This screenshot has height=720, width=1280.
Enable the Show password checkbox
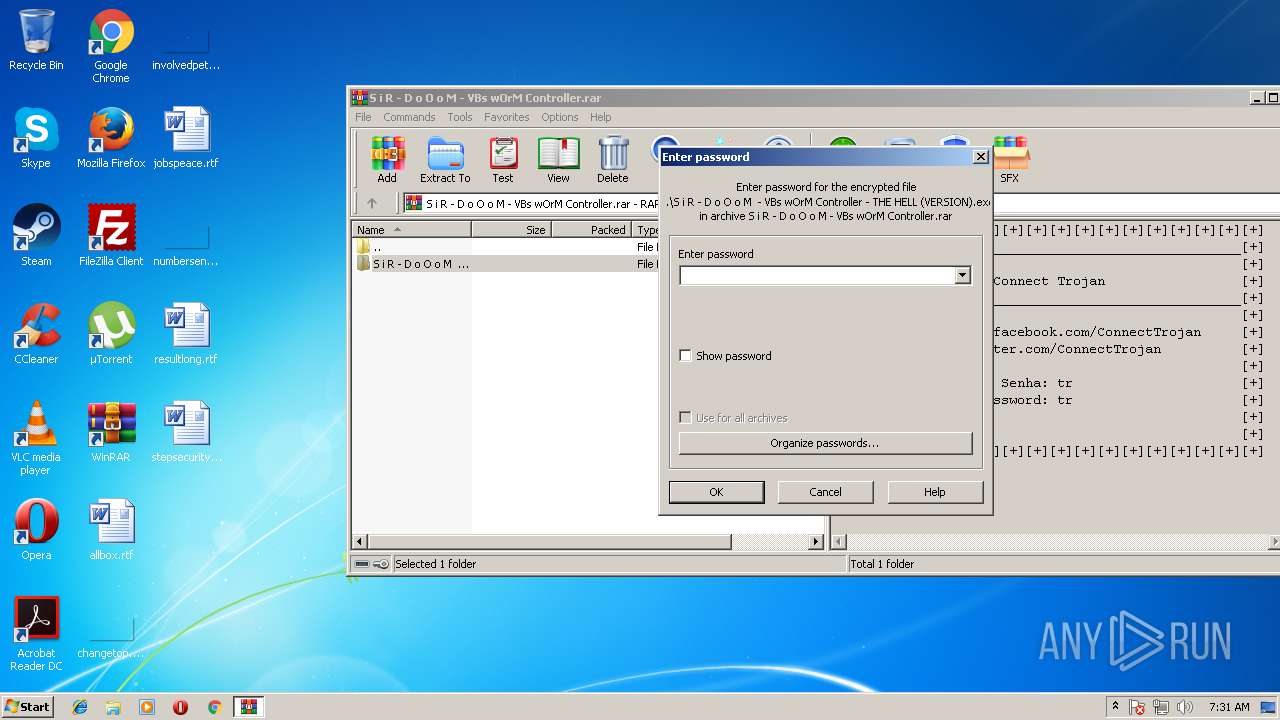click(685, 355)
